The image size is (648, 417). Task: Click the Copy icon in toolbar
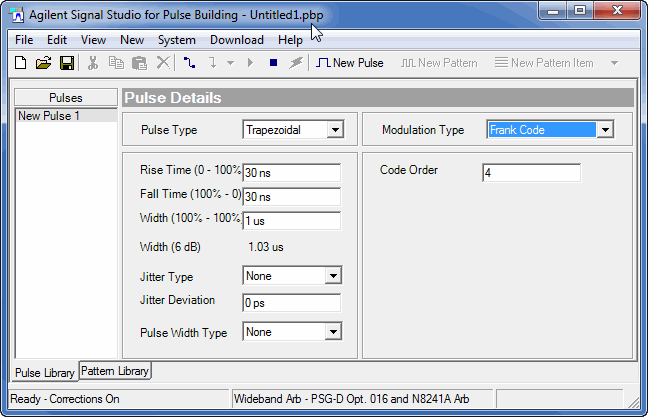click(x=116, y=63)
